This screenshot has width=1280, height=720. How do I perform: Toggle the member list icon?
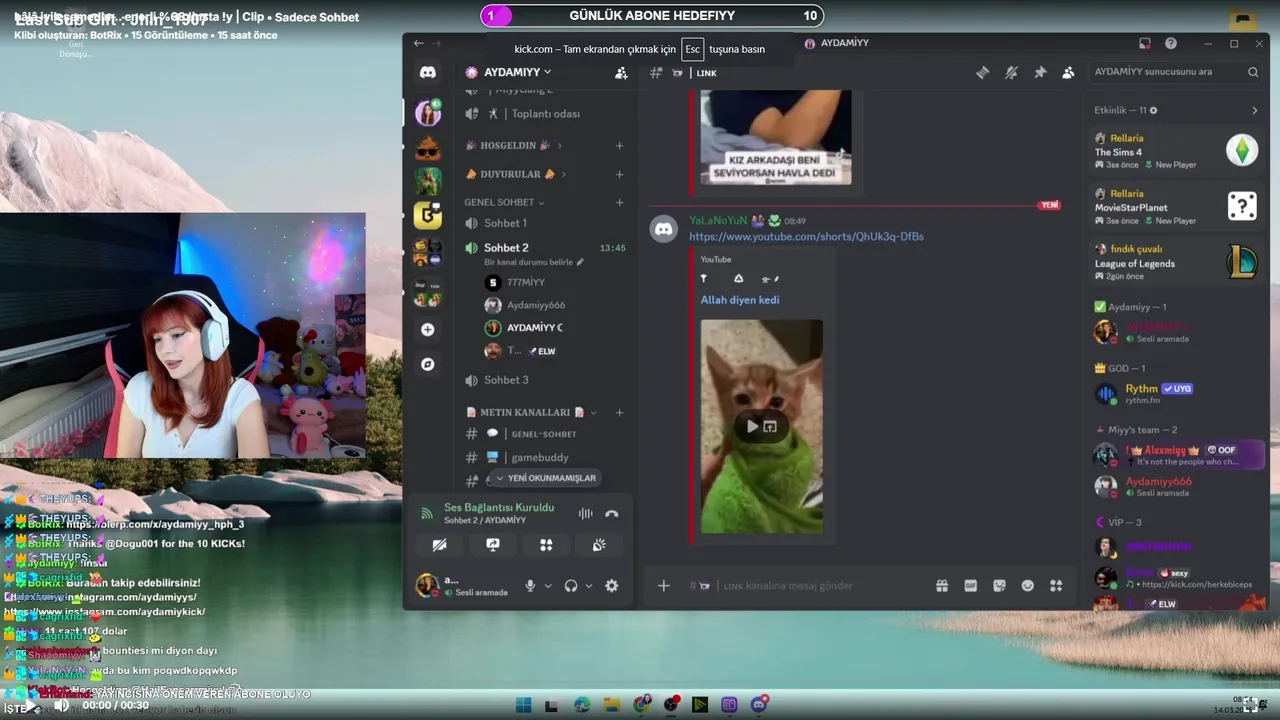tap(1068, 72)
